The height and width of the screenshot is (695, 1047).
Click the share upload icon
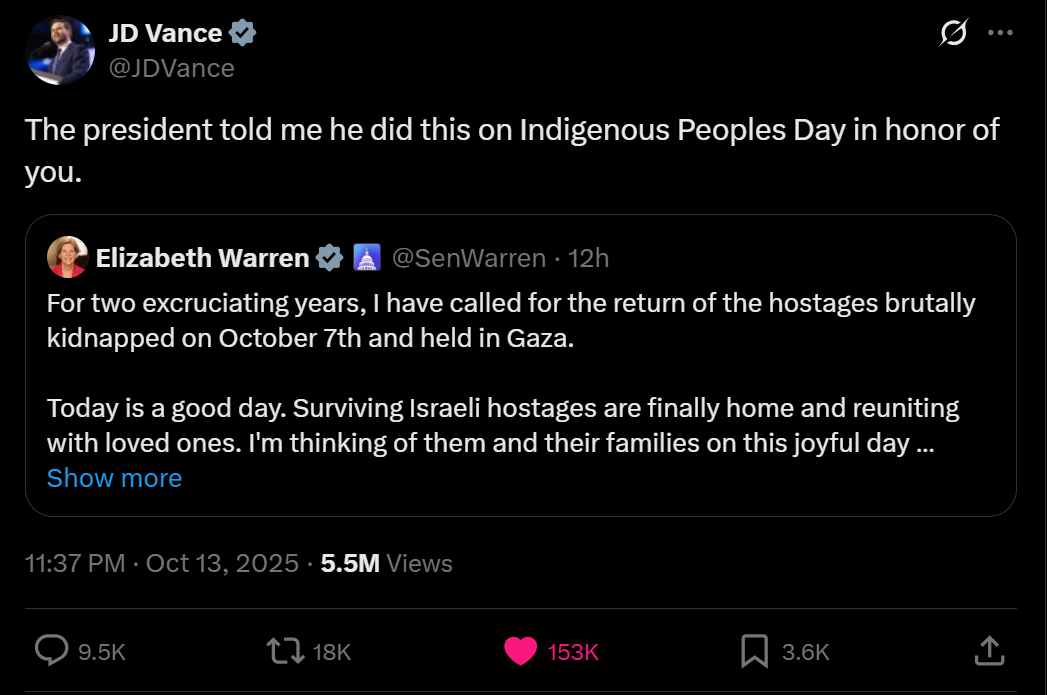[987, 651]
